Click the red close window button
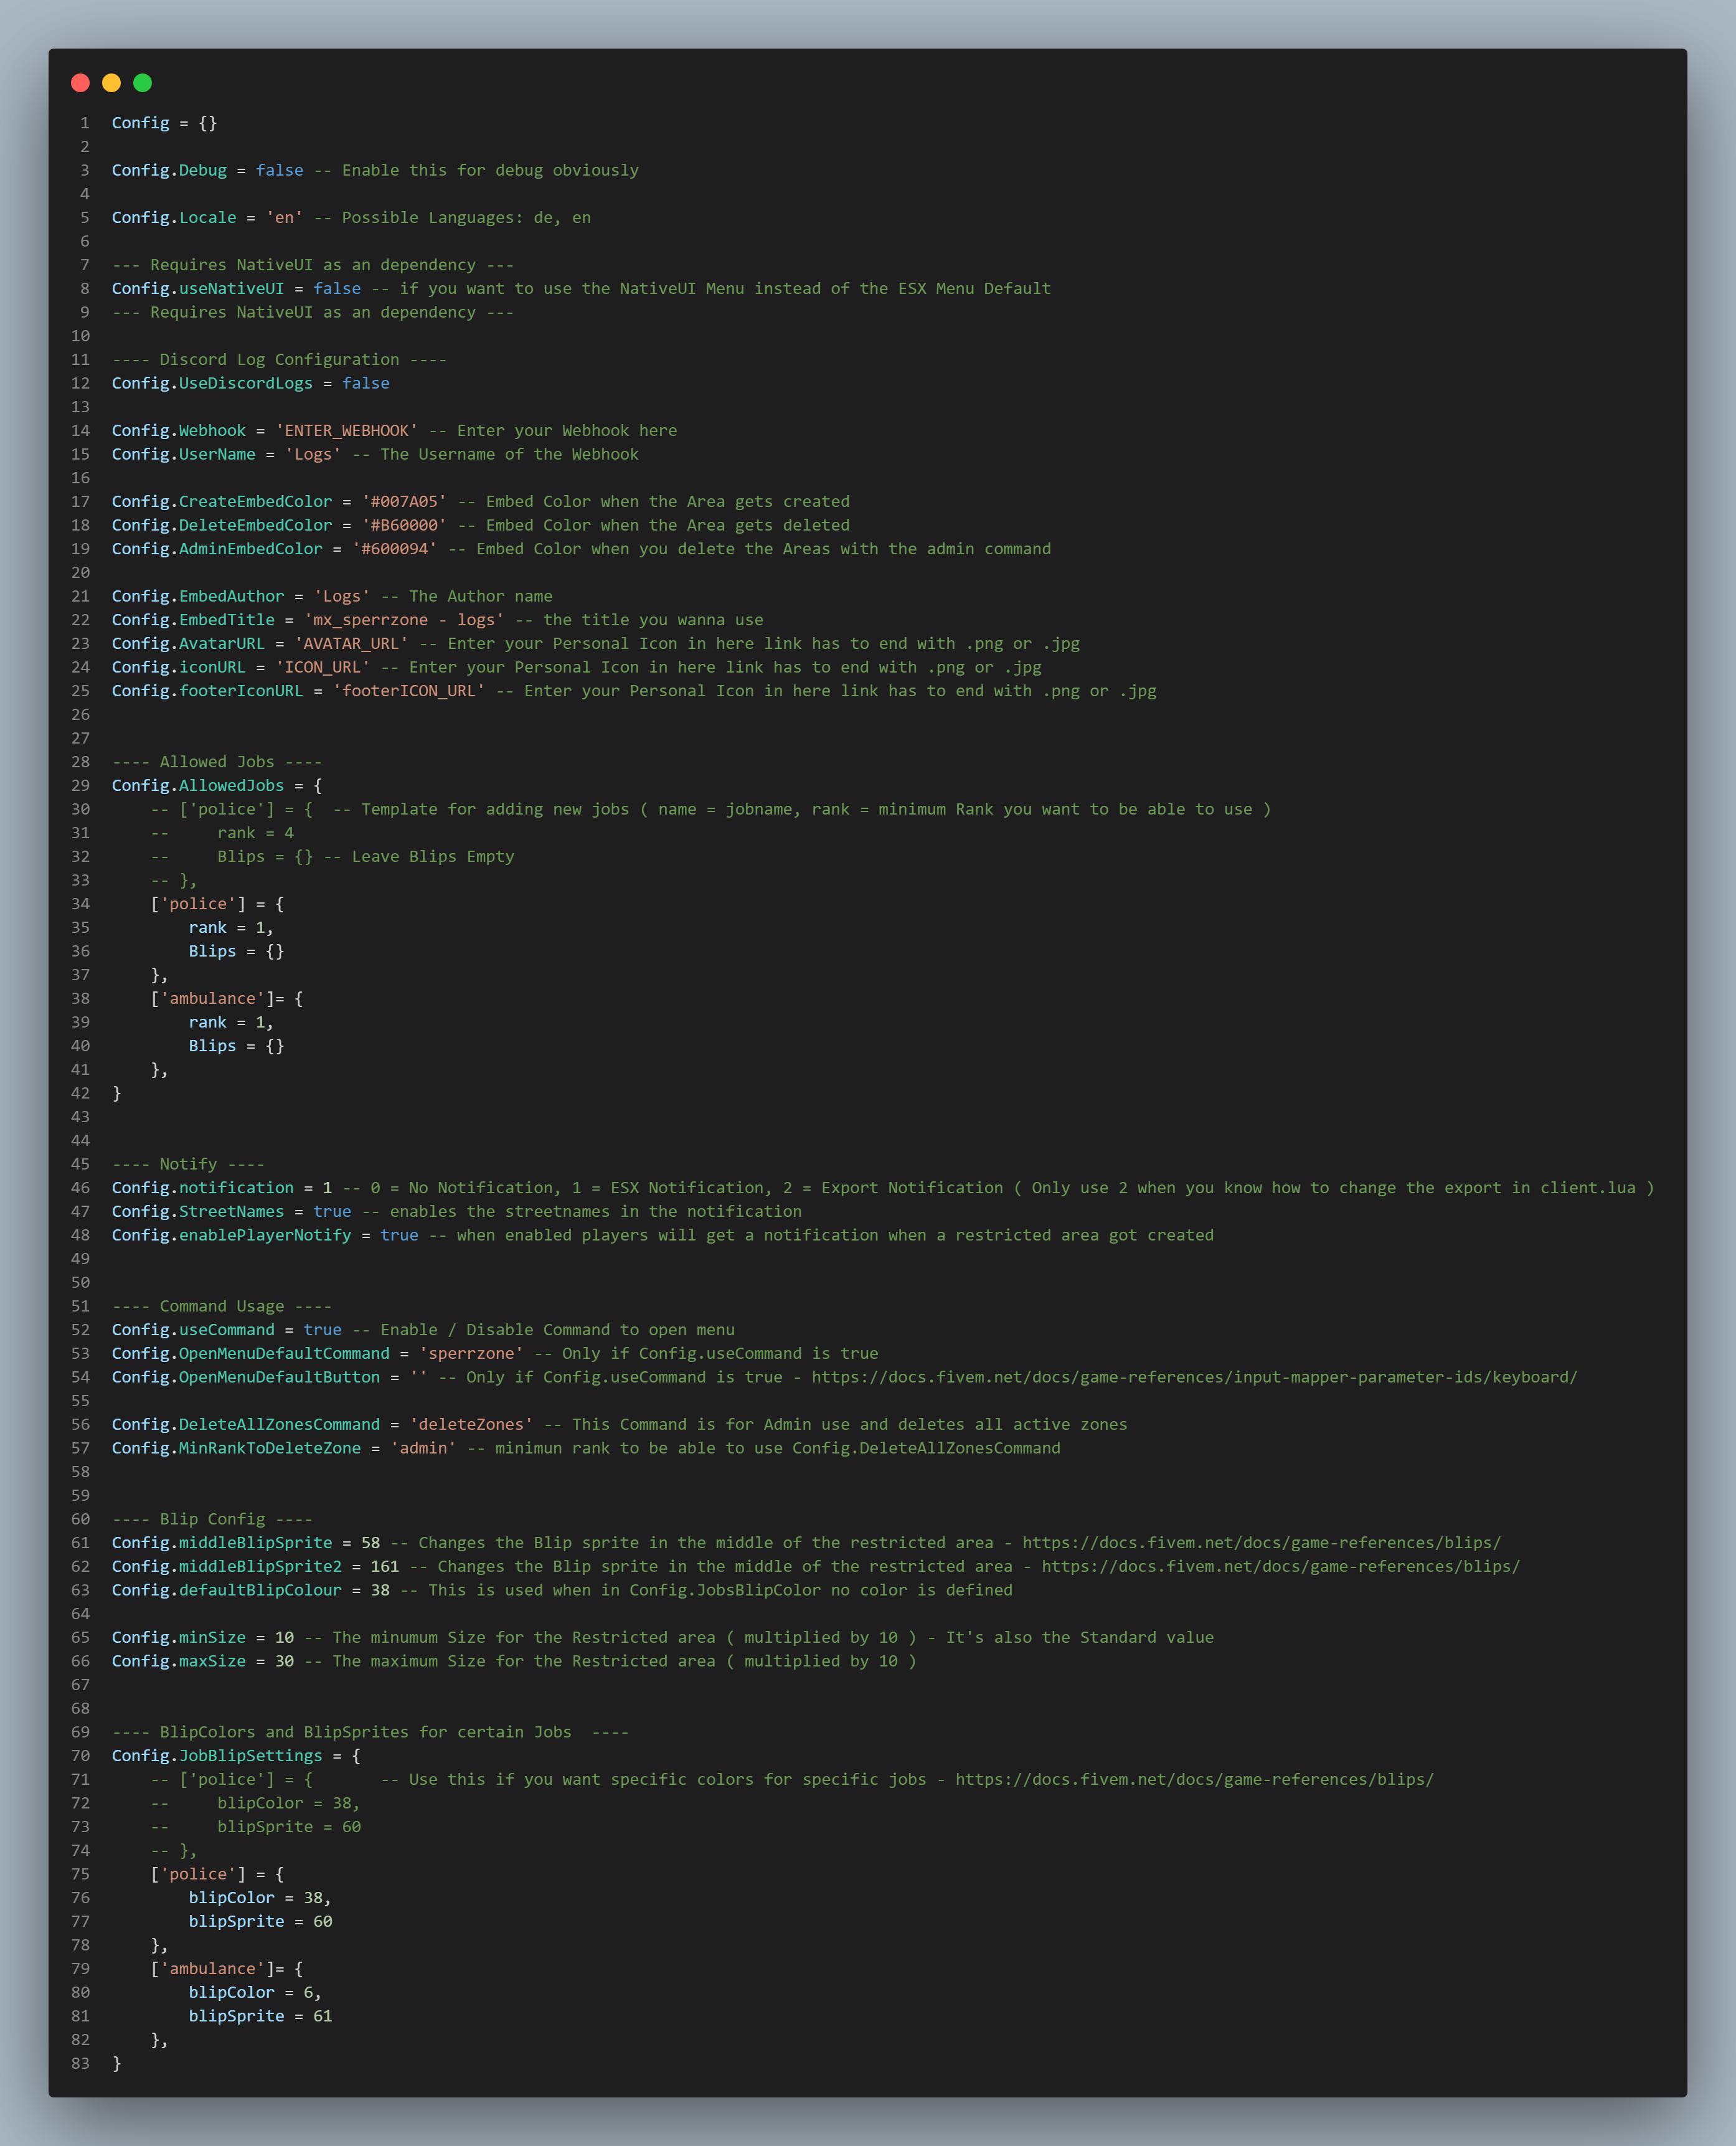This screenshot has width=1736, height=2146. (x=81, y=83)
